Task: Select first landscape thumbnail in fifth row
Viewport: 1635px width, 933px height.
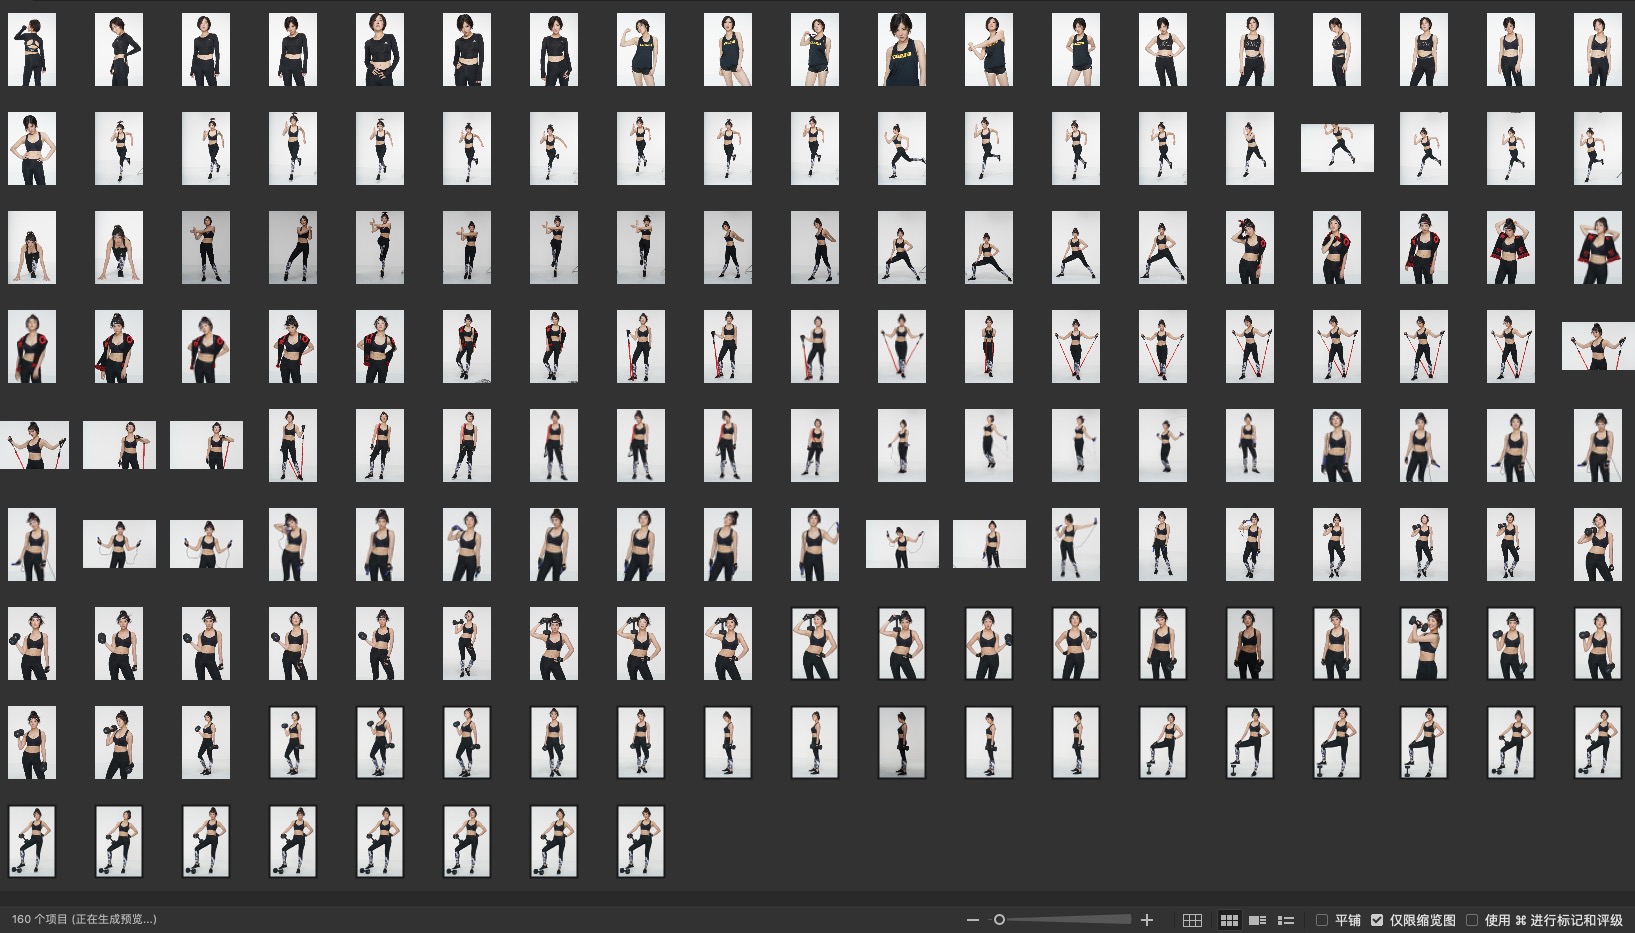Action: pos(35,445)
